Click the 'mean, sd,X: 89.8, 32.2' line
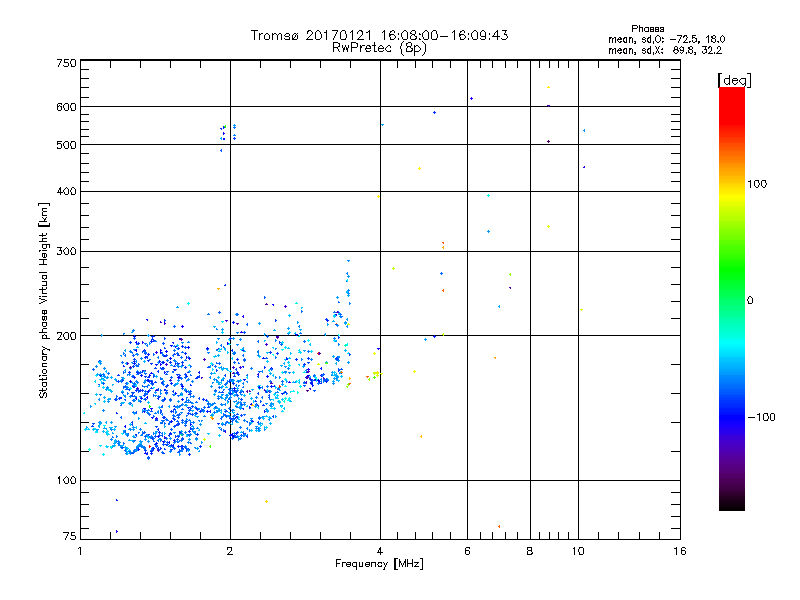Viewport: 800px width, 600px height. [x=665, y=50]
